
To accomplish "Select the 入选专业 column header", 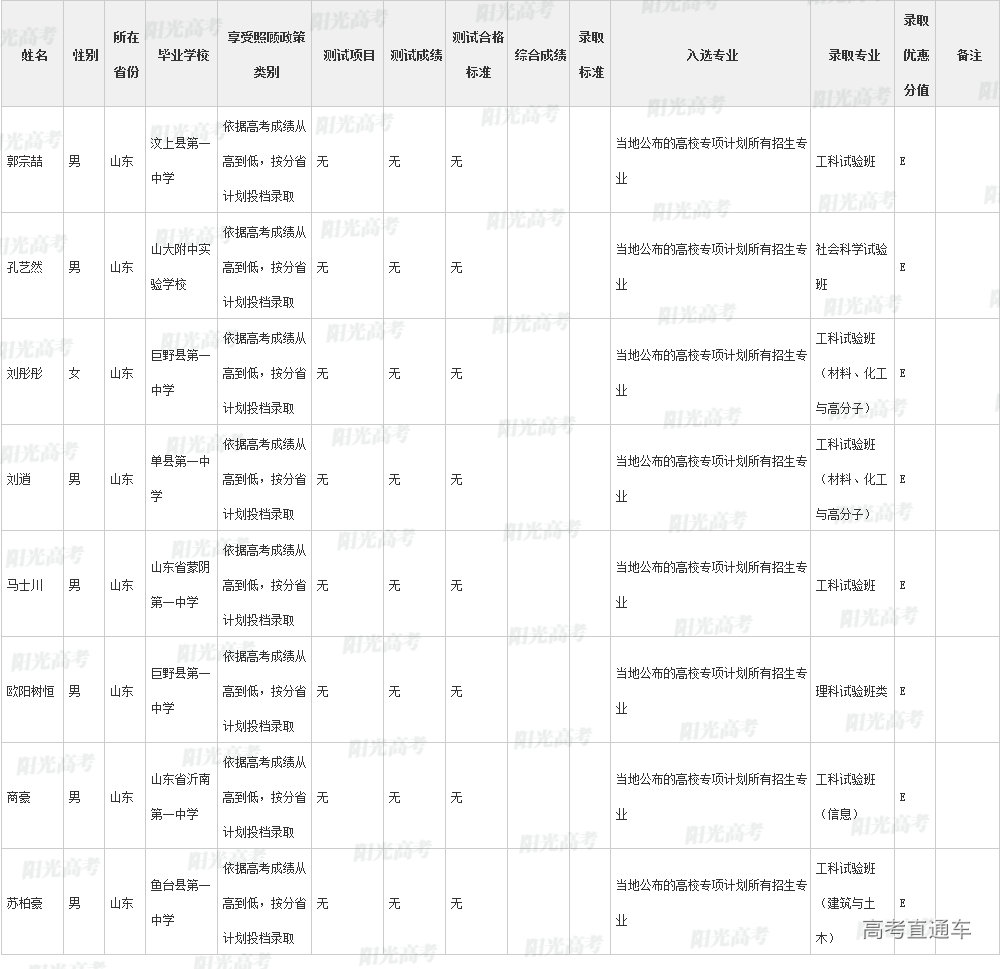I will coord(712,55).
